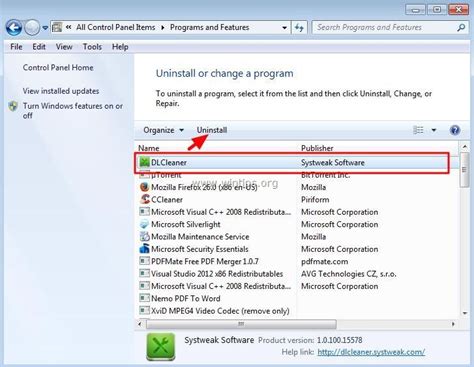This screenshot has height=367, width=474.
Task: Select XviD MPEG4 Video Codec entry
Action: click(x=220, y=311)
